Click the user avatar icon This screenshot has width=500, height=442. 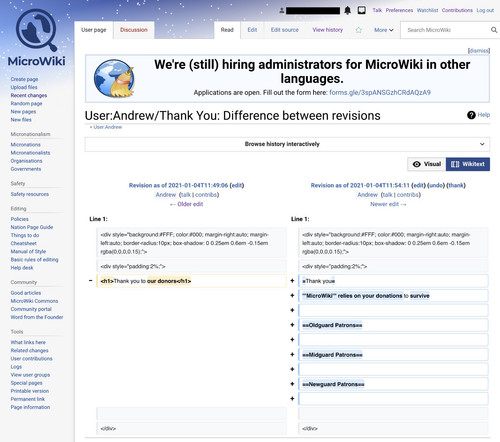point(282,11)
